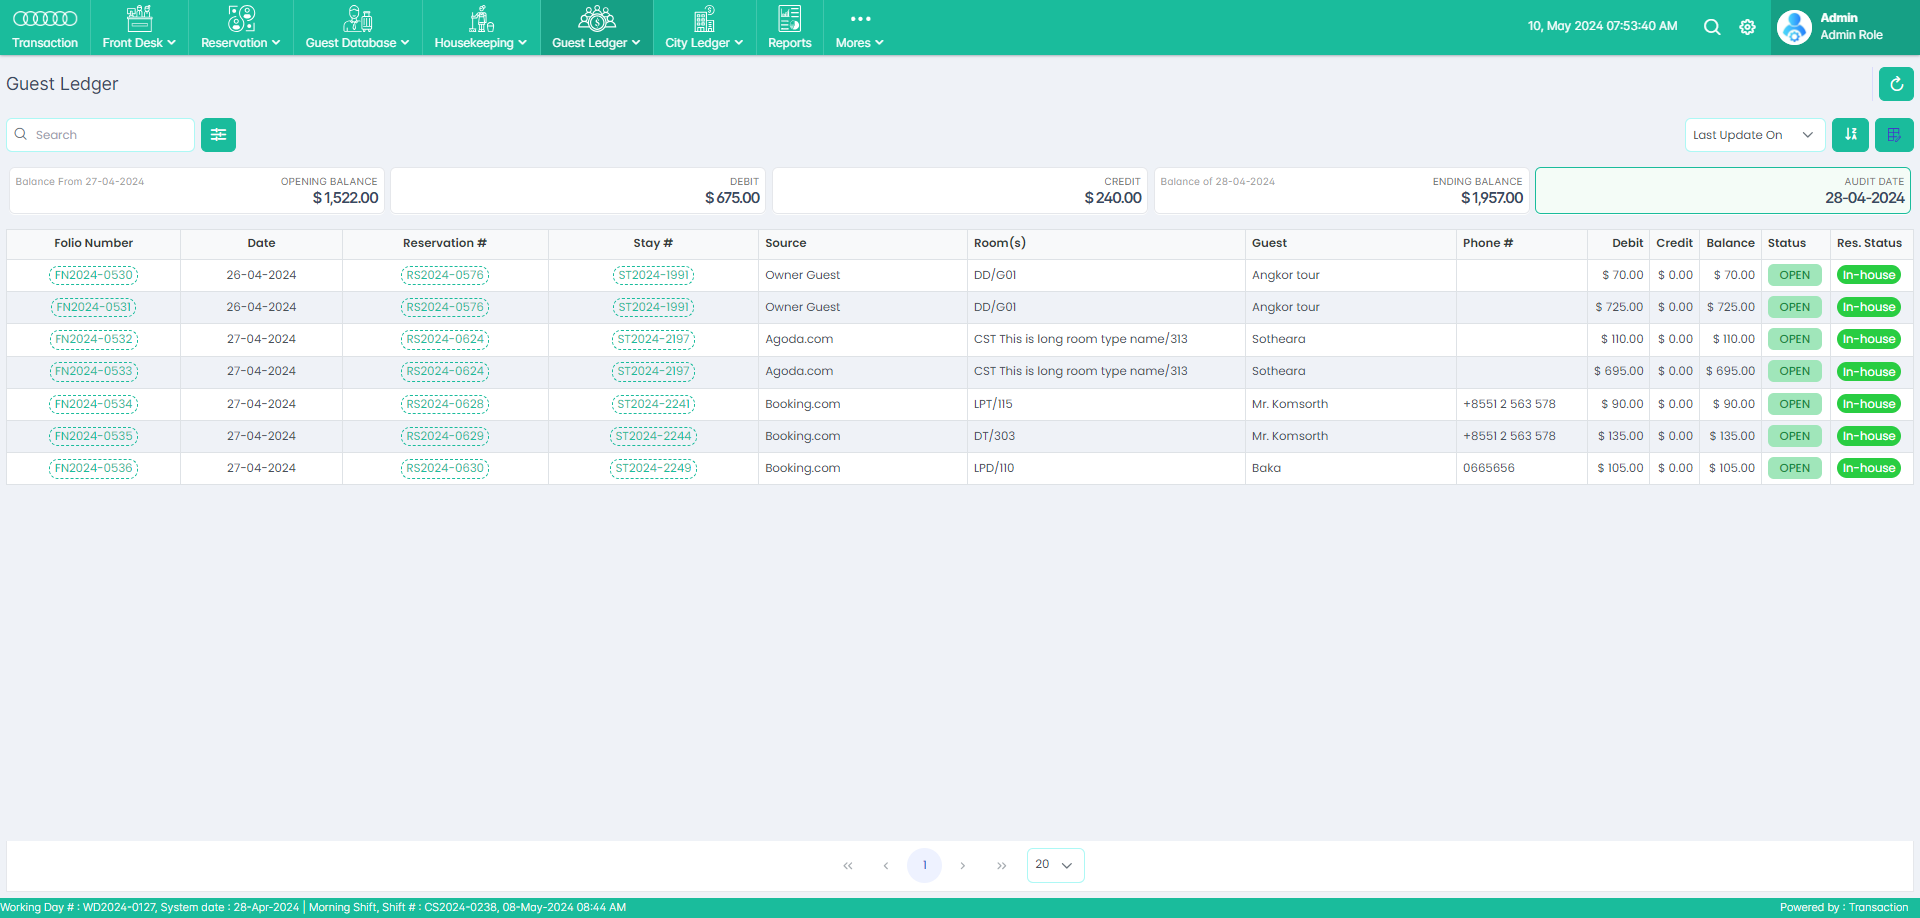Open folio FN2024-0535
Viewport: 1920px width, 918px height.
pos(94,436)
